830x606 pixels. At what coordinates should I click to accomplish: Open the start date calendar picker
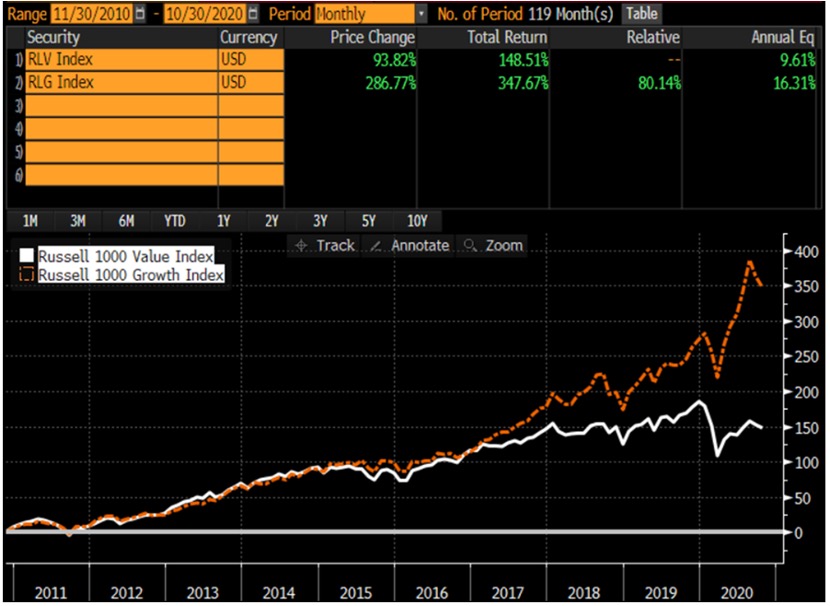click(x=139, y=14)
